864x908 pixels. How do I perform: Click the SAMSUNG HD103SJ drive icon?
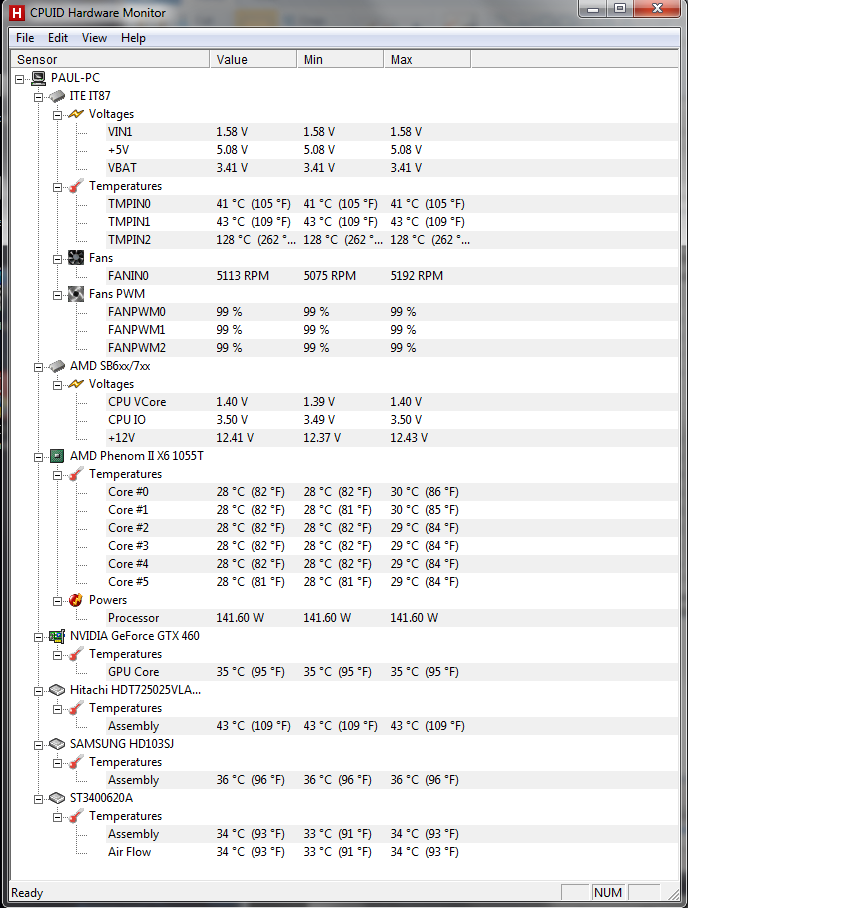coord(57,744)
